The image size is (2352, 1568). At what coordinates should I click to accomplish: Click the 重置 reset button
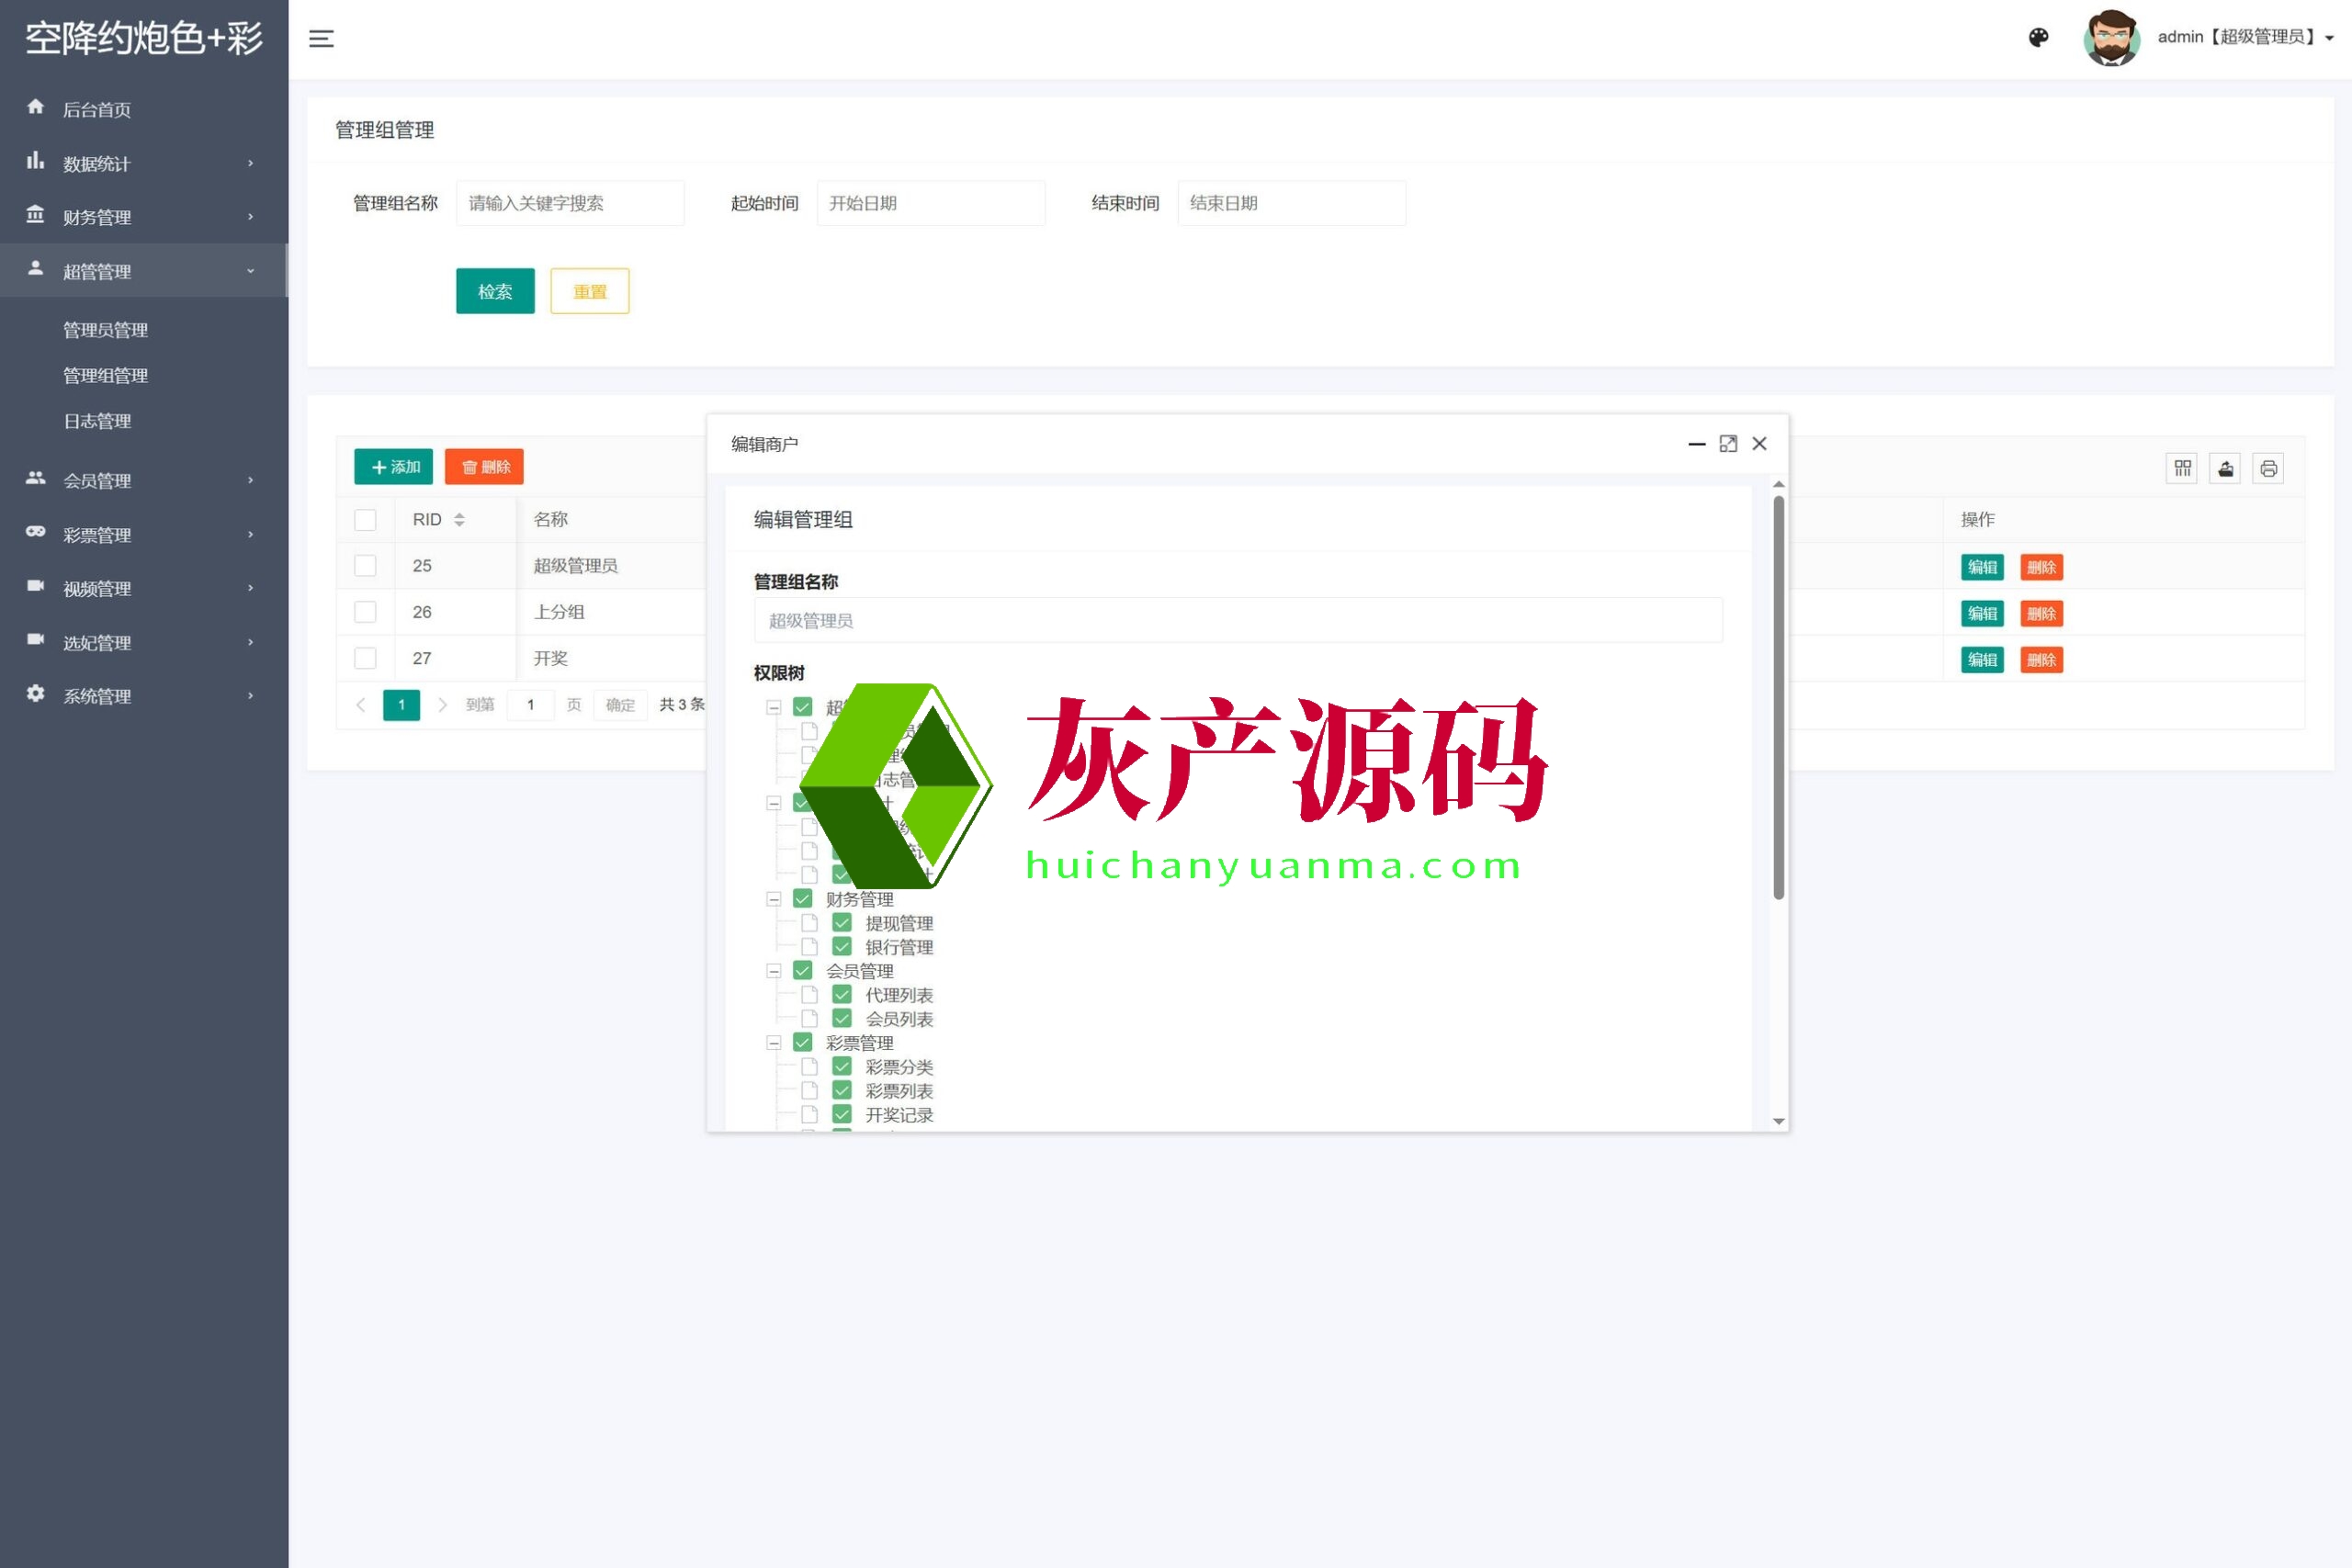point(589,291)
